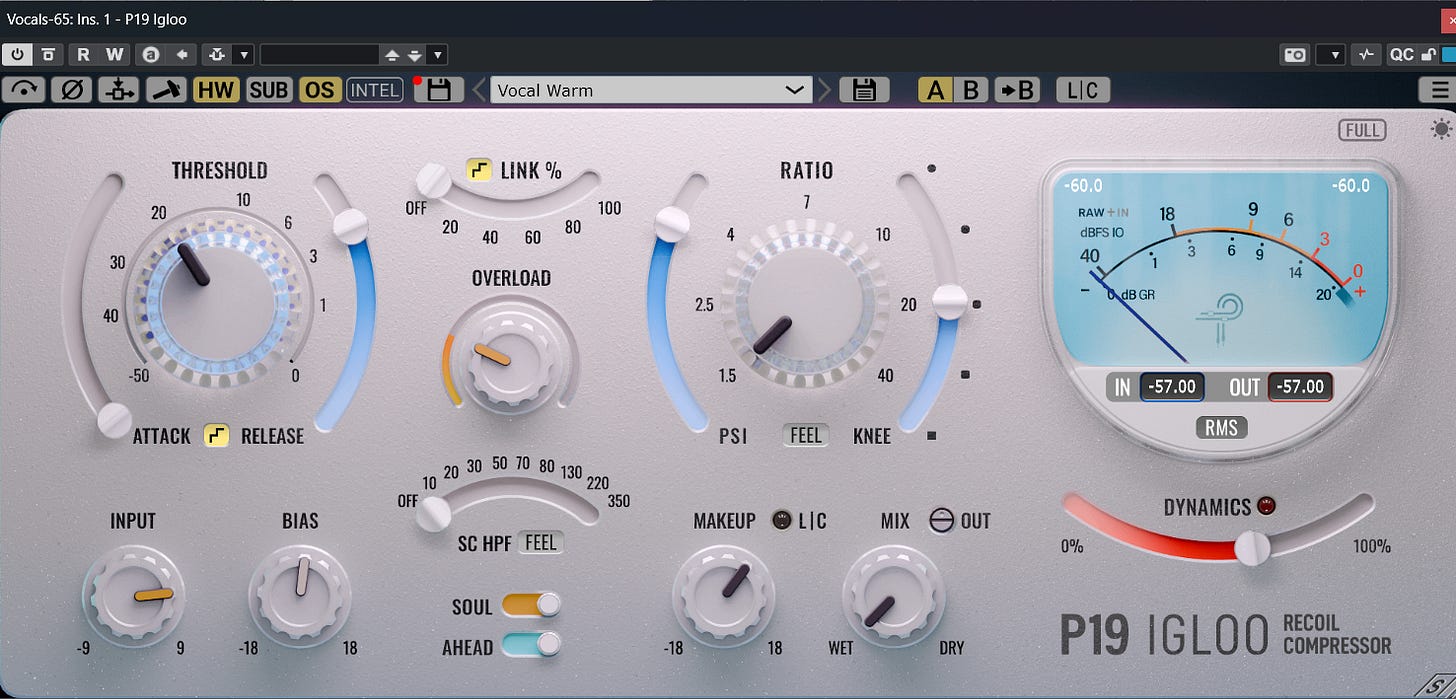
Task: Toggle the Link % step icon
Action: [x=479, y=169]
